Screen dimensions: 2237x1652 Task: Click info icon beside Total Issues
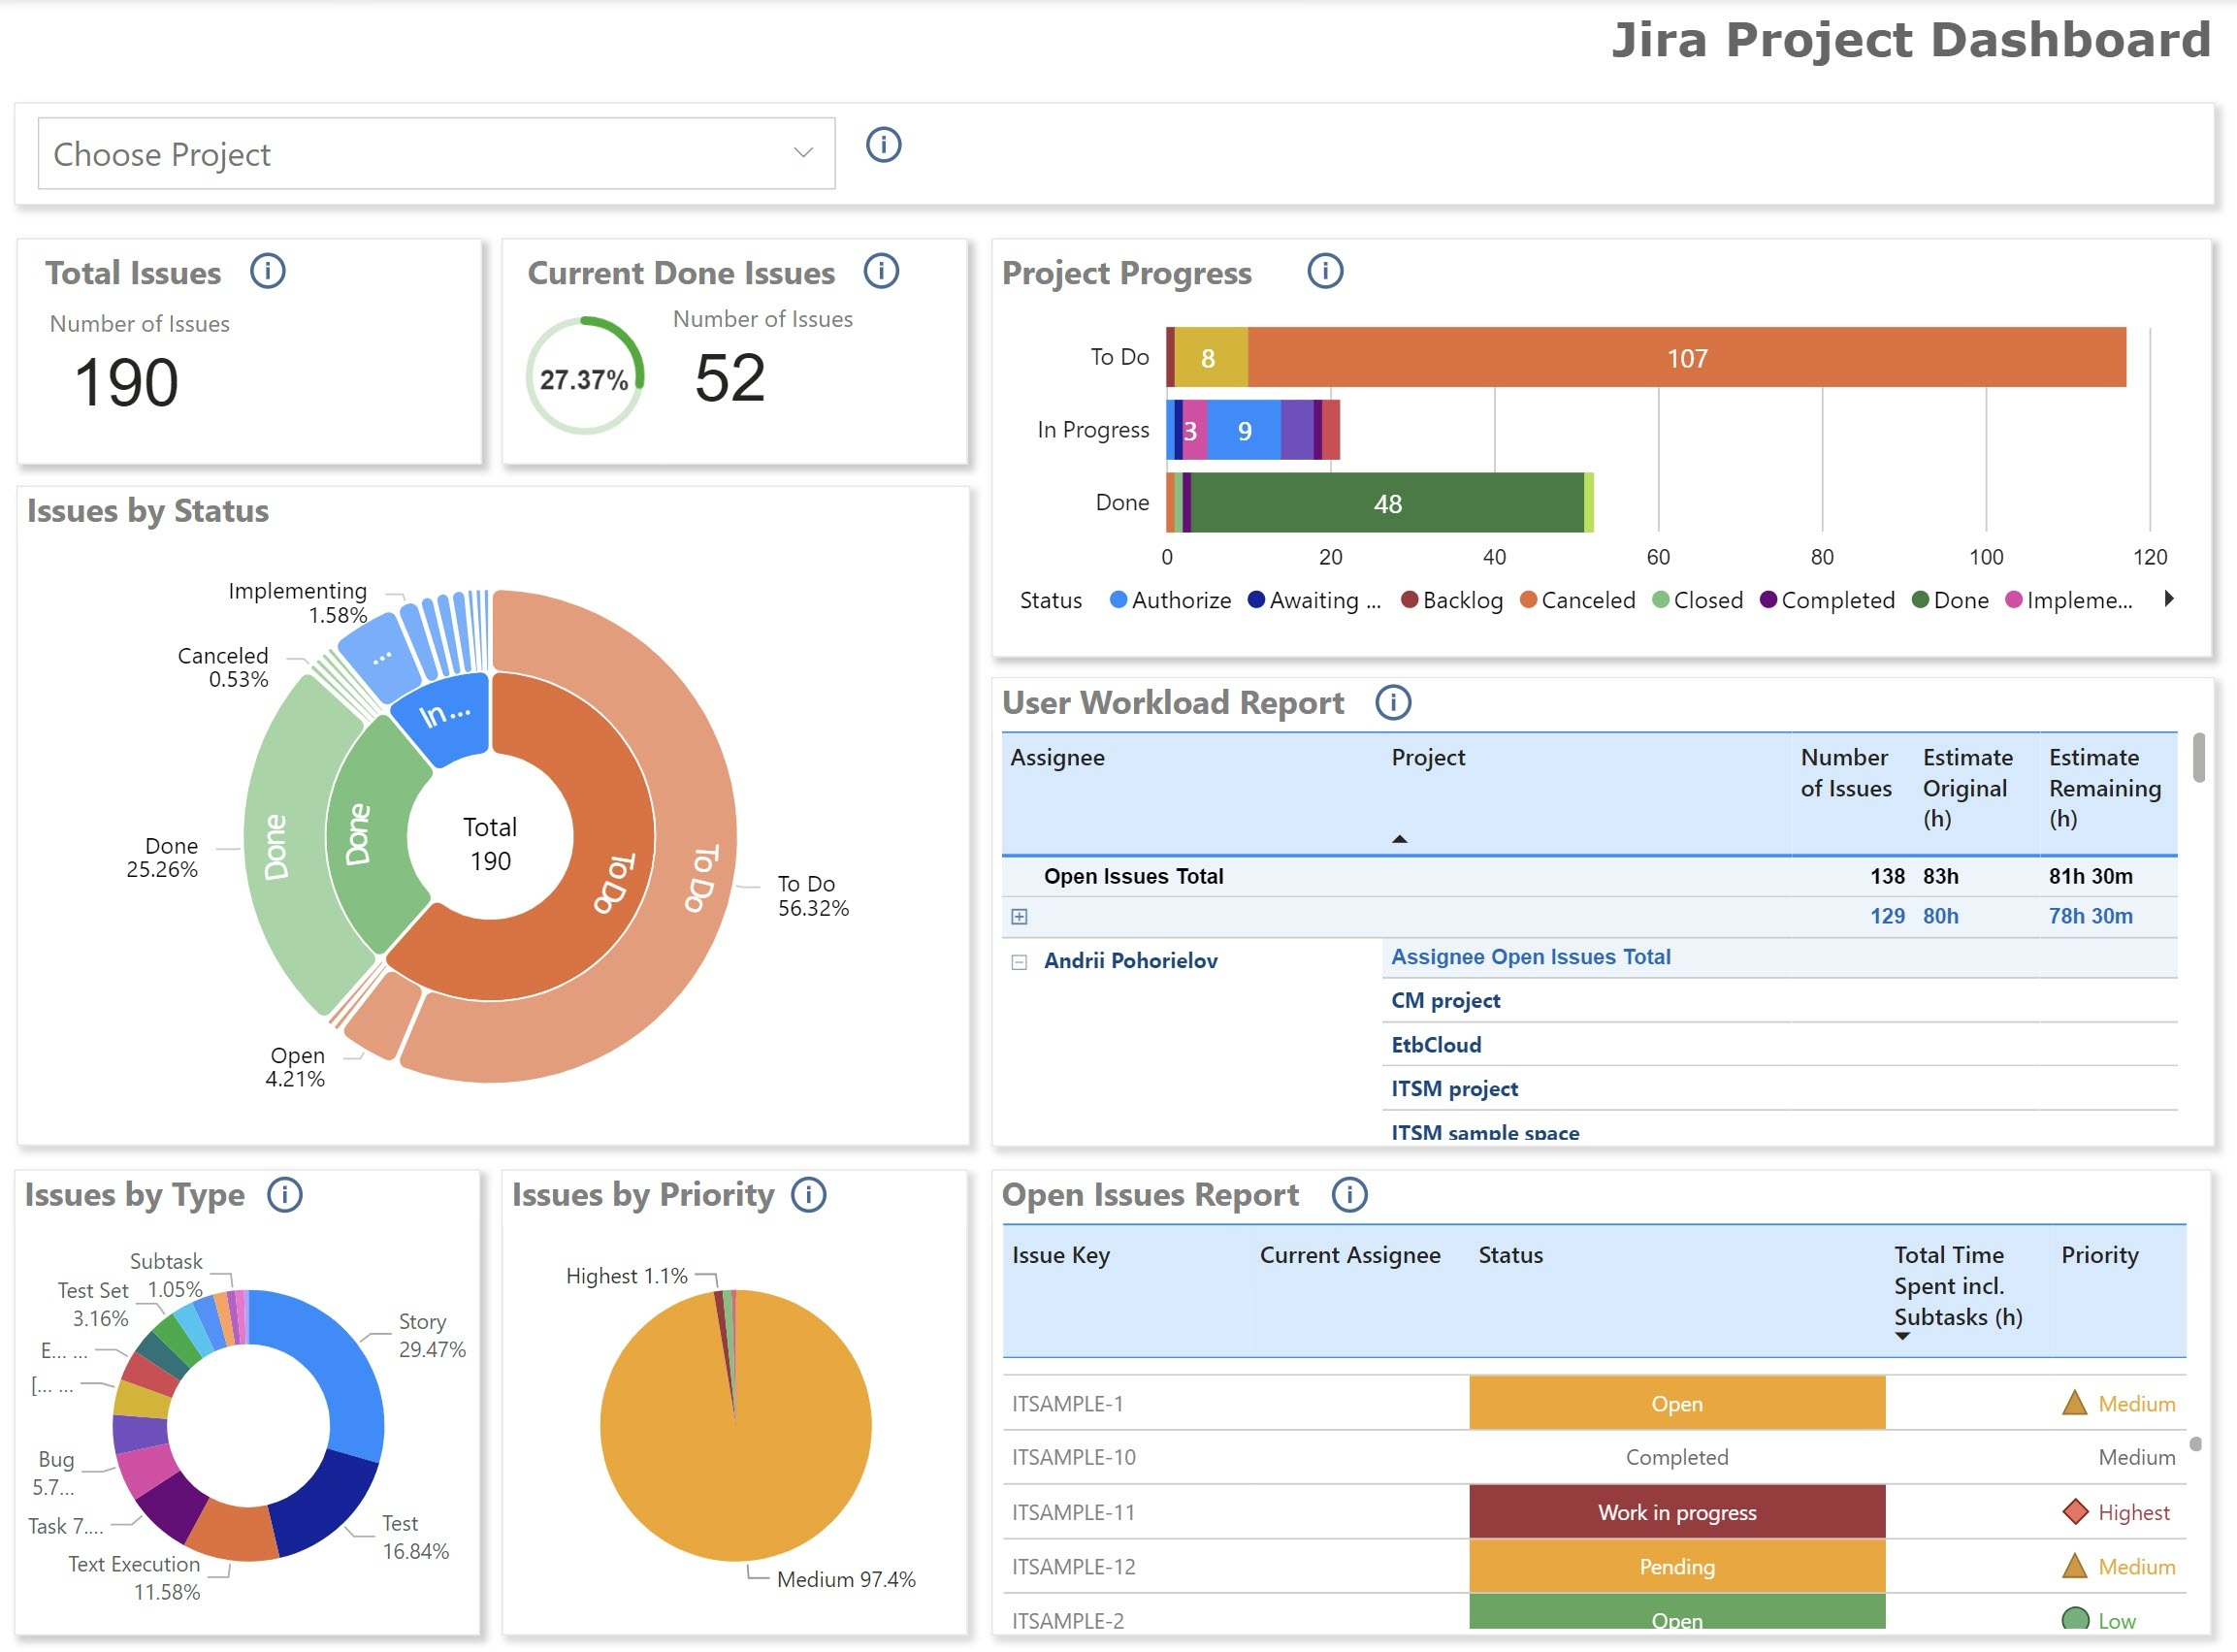[267, 271]
